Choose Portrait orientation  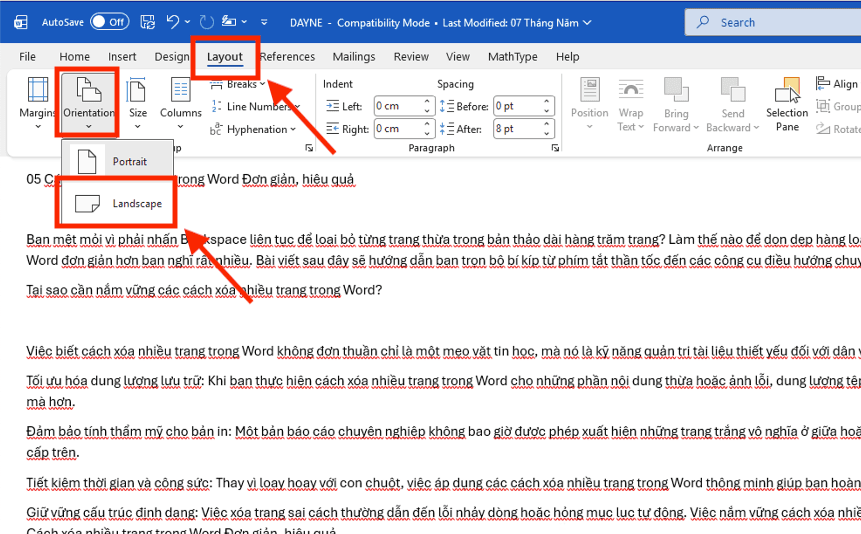[x=118, y=162]
